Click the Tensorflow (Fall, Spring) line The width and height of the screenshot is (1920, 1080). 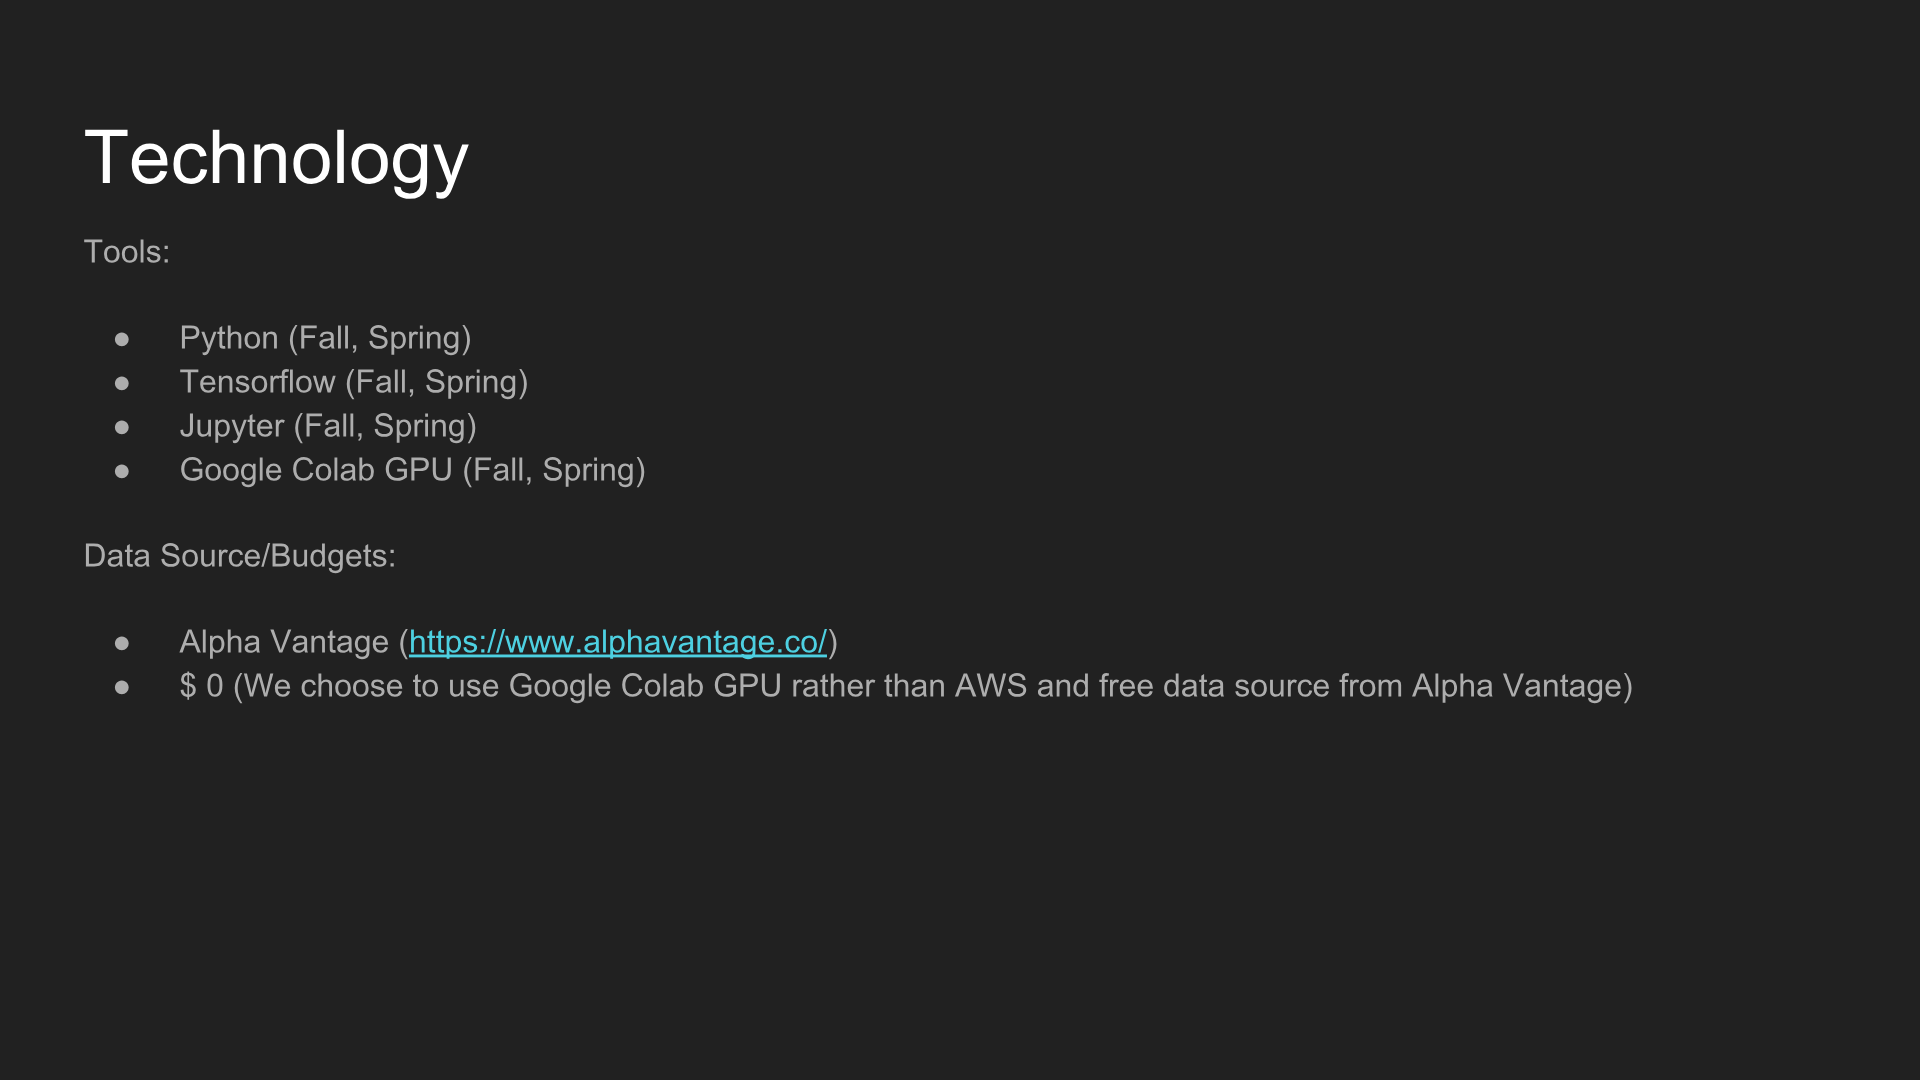tap(354, 382)
